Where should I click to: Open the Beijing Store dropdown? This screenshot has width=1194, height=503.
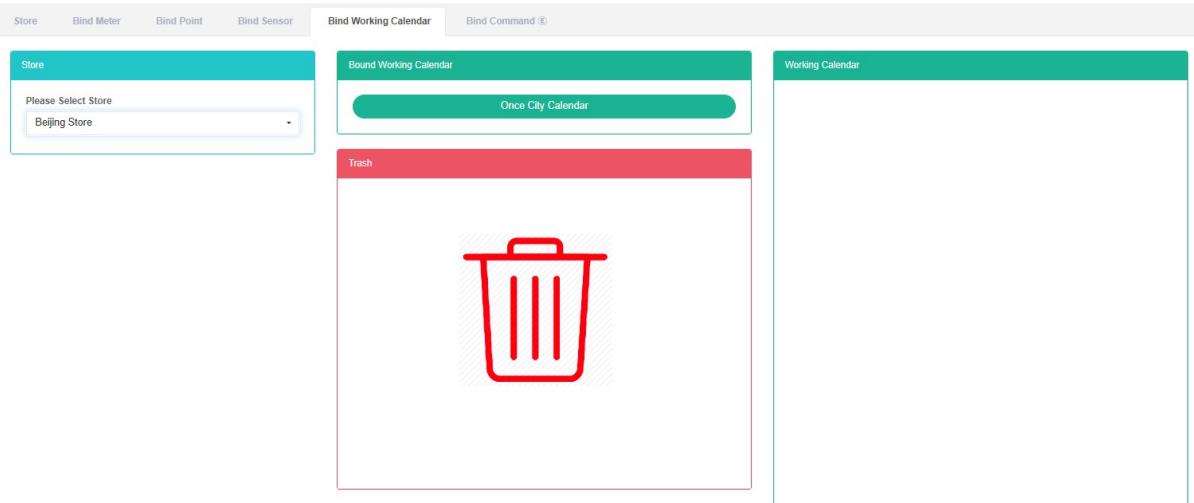pyautogui.click(x=161, y=123)
